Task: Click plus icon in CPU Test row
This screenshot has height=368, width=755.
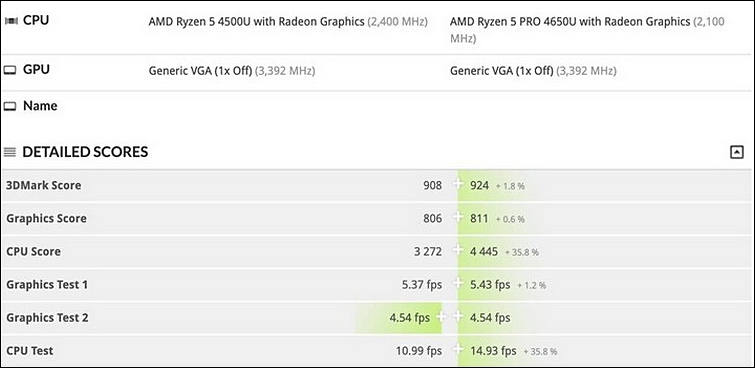Action: click(458, 350)
